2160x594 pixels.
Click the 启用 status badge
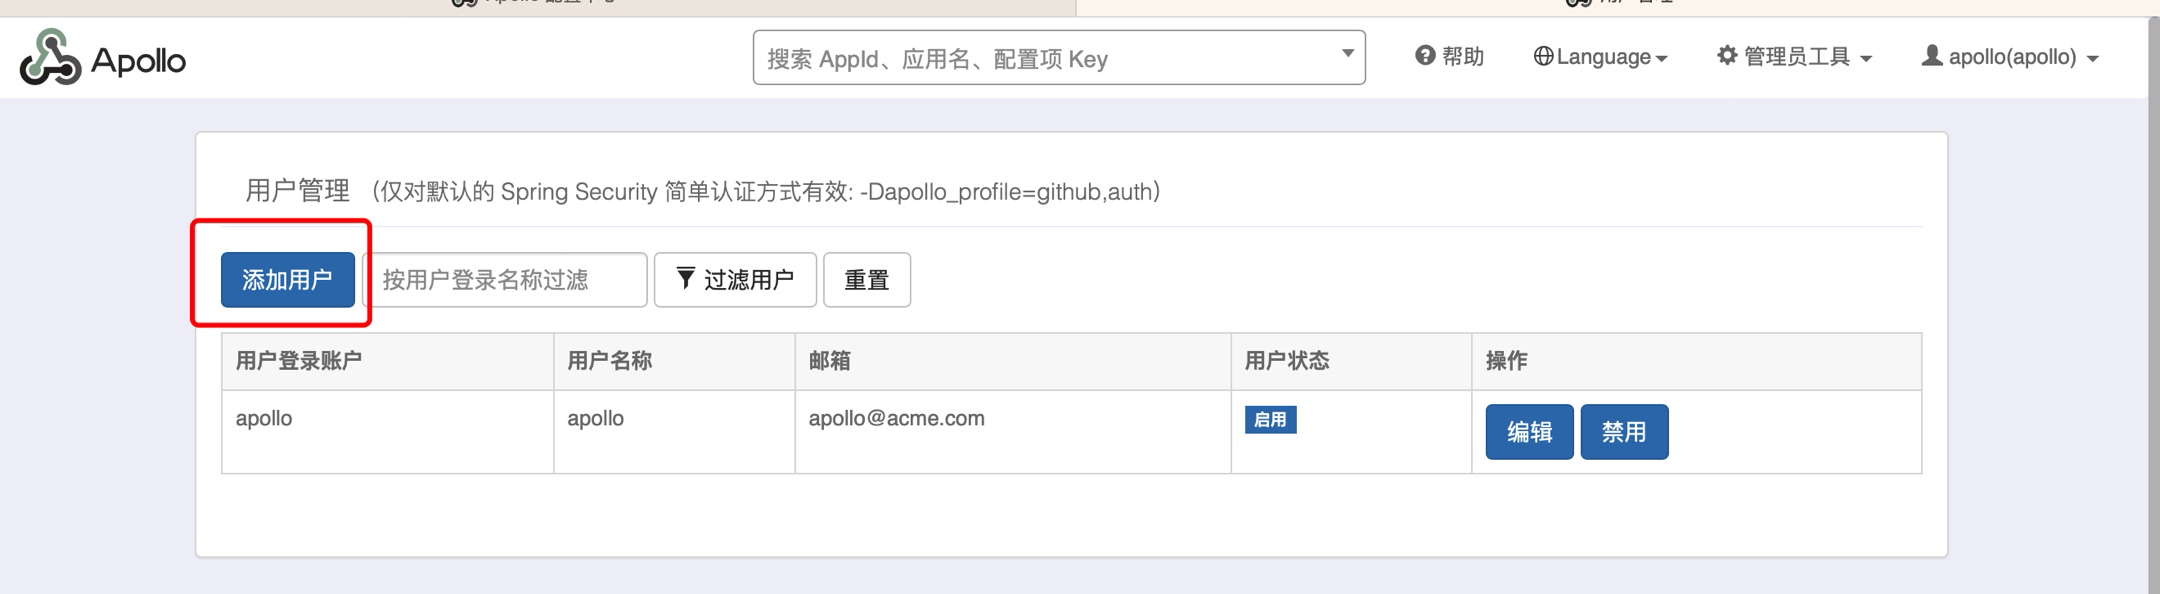1270,420
